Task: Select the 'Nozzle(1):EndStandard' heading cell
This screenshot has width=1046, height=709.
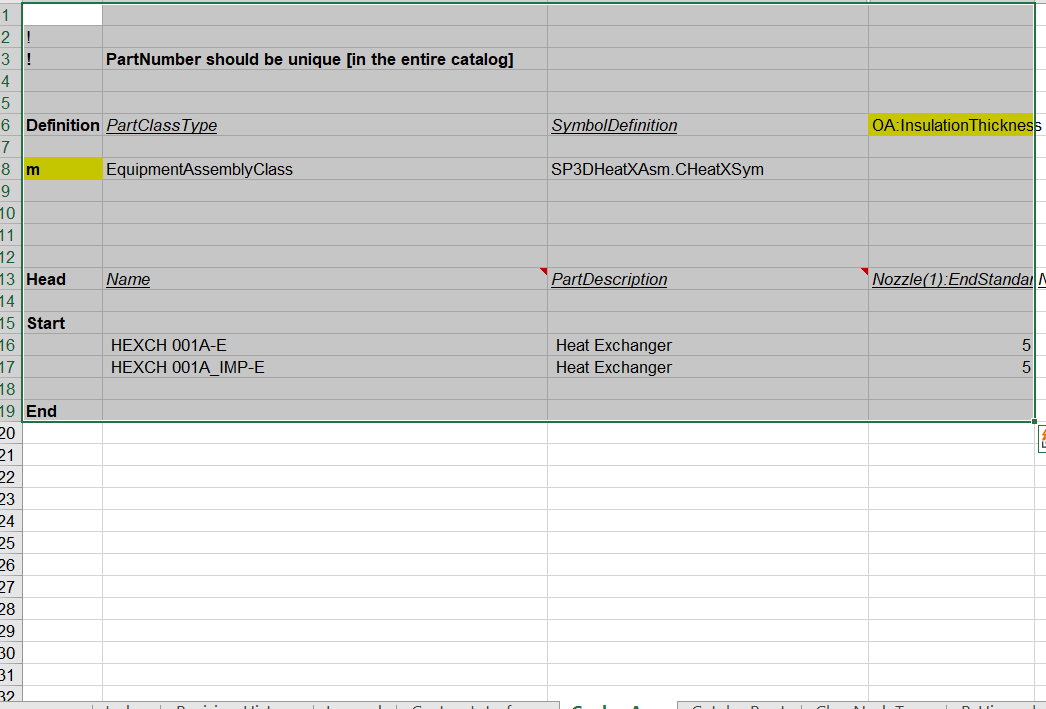Action: [x=951, y=279]
